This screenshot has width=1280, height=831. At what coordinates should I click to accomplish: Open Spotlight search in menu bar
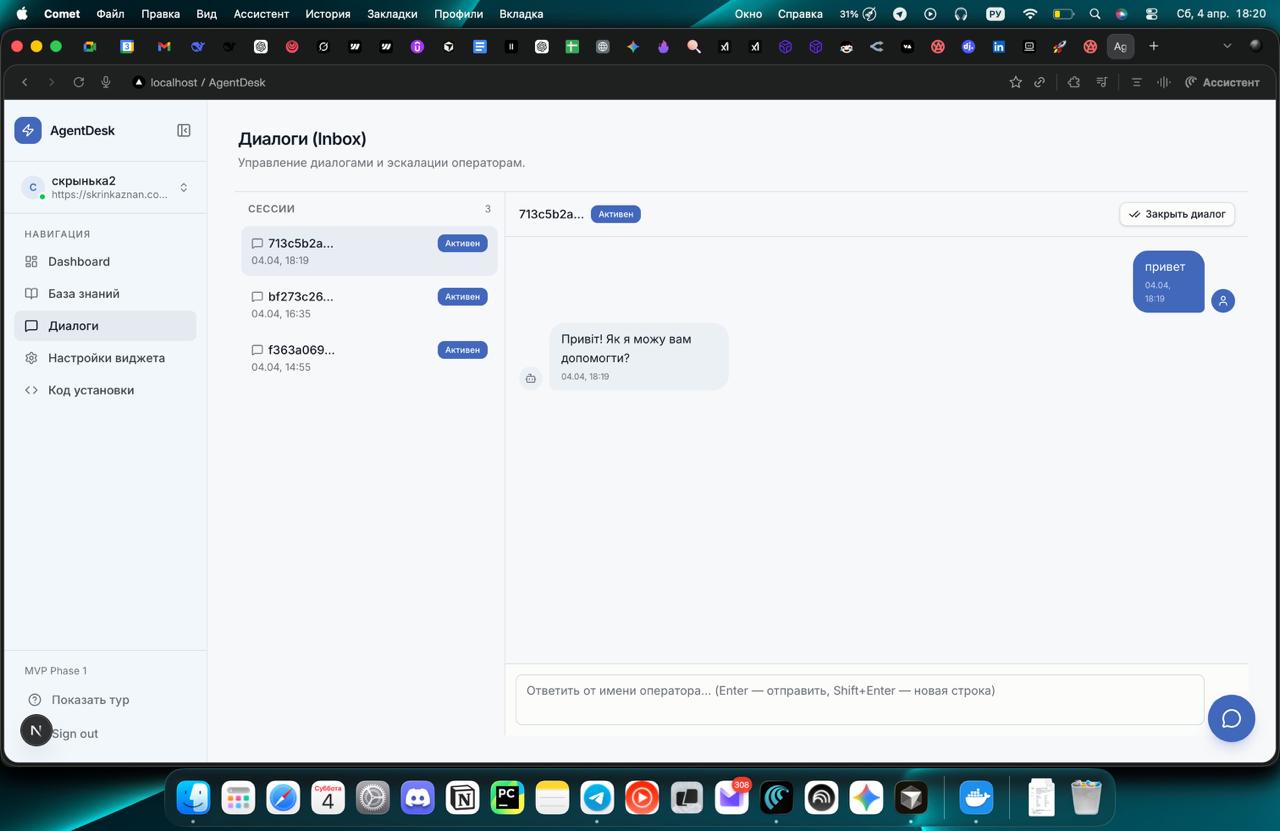tap(1094, 14)
